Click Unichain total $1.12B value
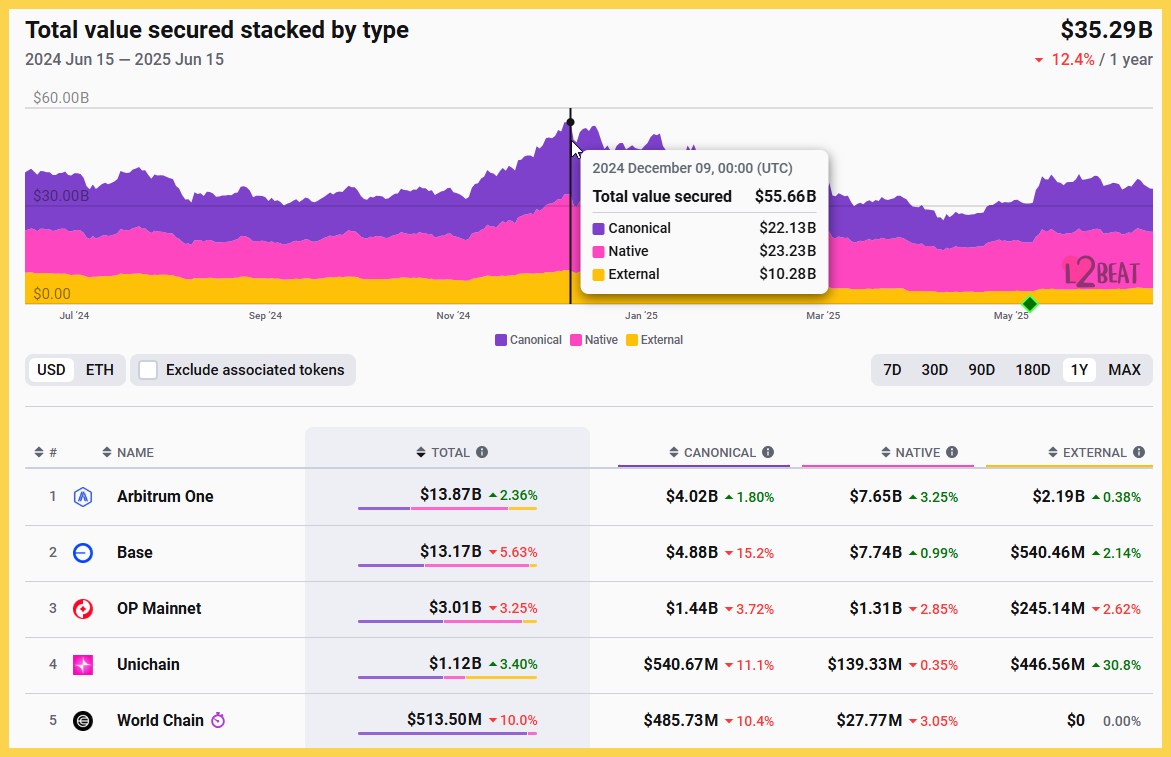Viewport: 1171px width, 757px height. pyautogui.click(x=455, y=663)
